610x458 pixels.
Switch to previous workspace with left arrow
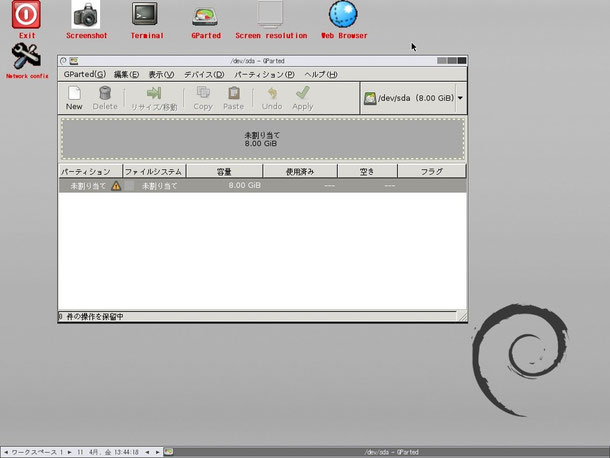pyautogui.click(x=6, y=452)
